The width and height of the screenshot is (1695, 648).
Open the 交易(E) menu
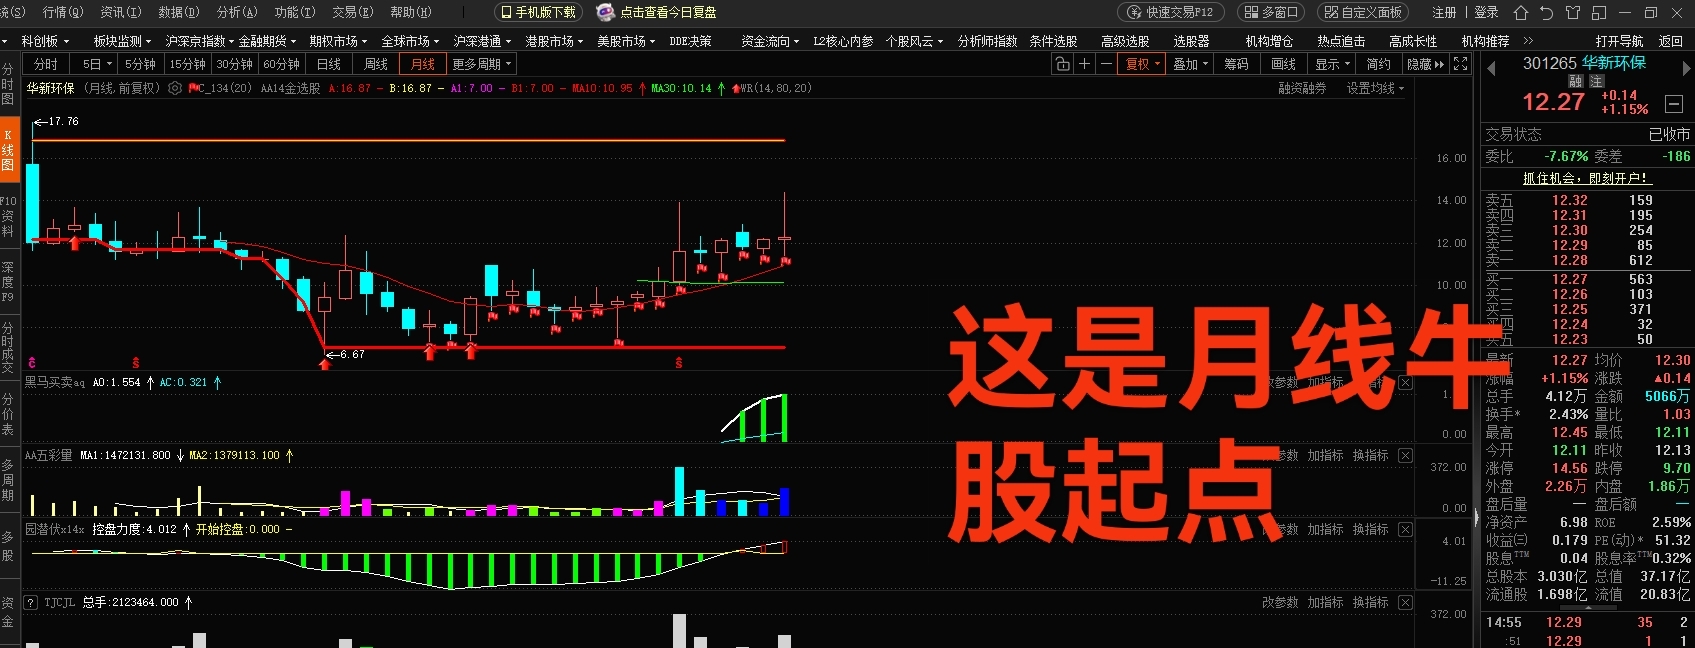352,12
